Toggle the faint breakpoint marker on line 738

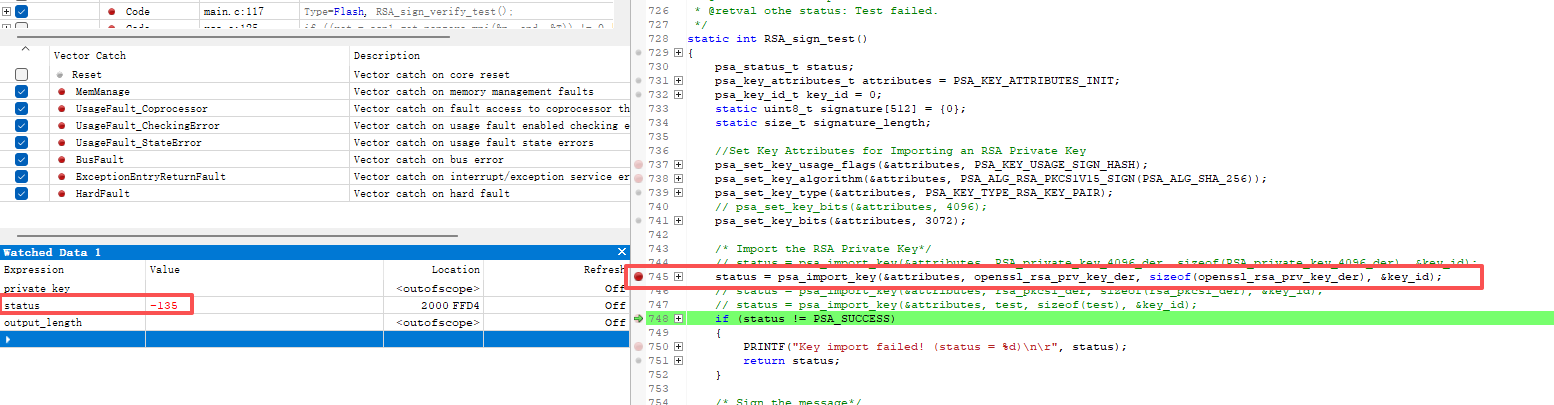click(638, 178)
